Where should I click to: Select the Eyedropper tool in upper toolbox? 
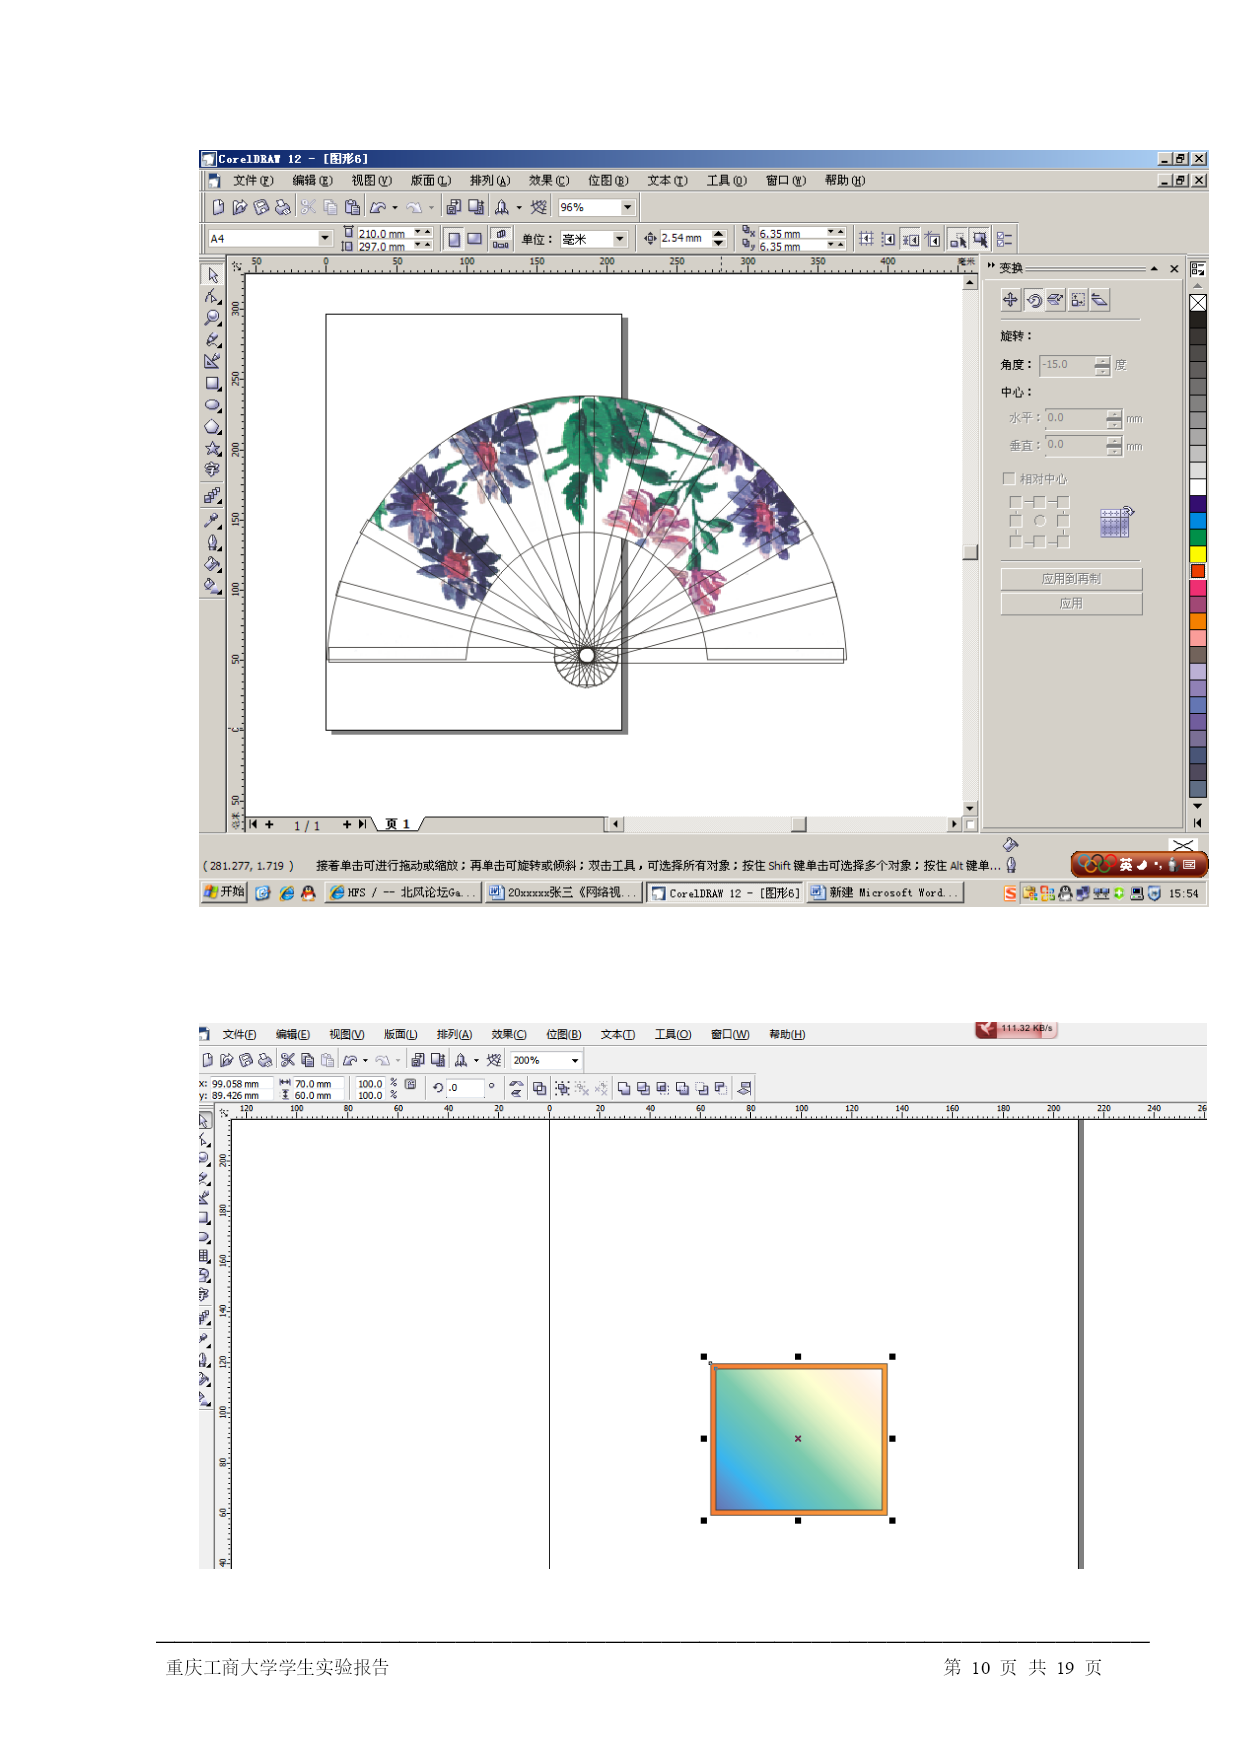(212, 520)
